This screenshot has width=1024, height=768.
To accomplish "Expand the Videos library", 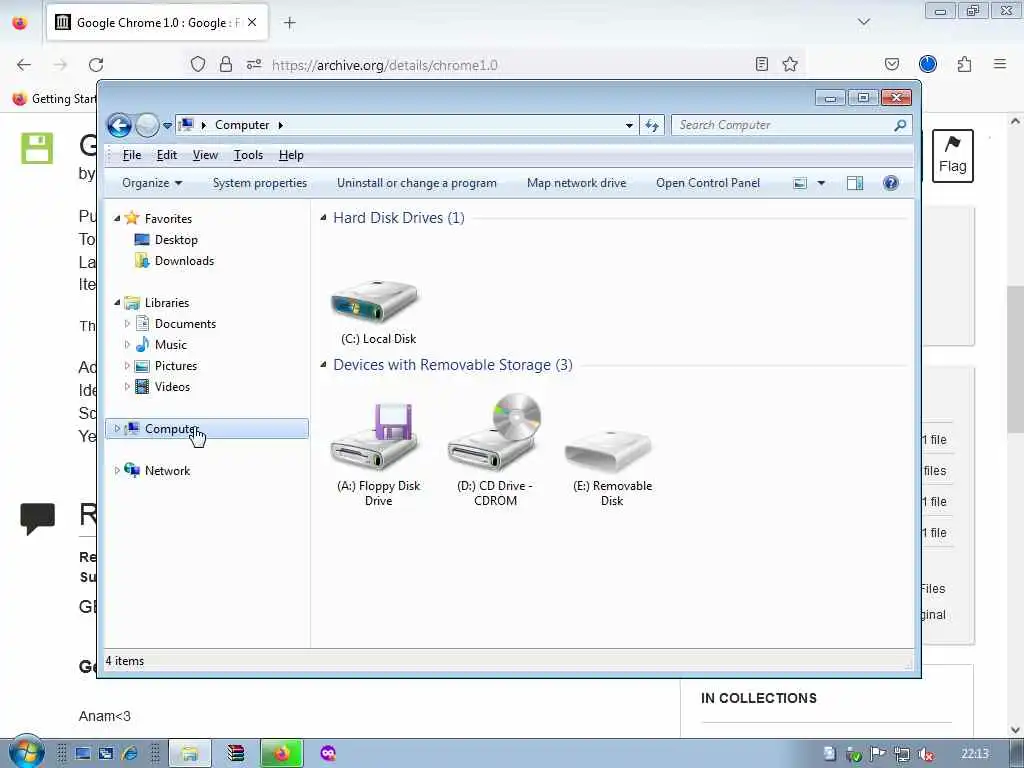I will click(x=127, y=387).
